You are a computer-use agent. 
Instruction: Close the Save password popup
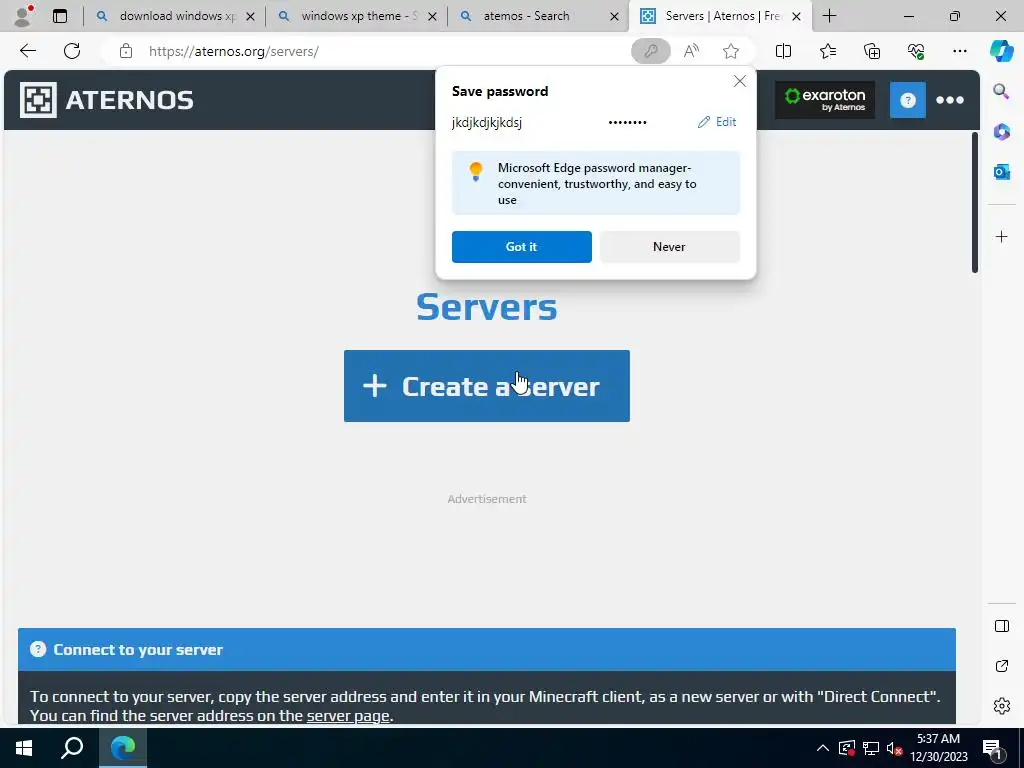tap(739, 81)
